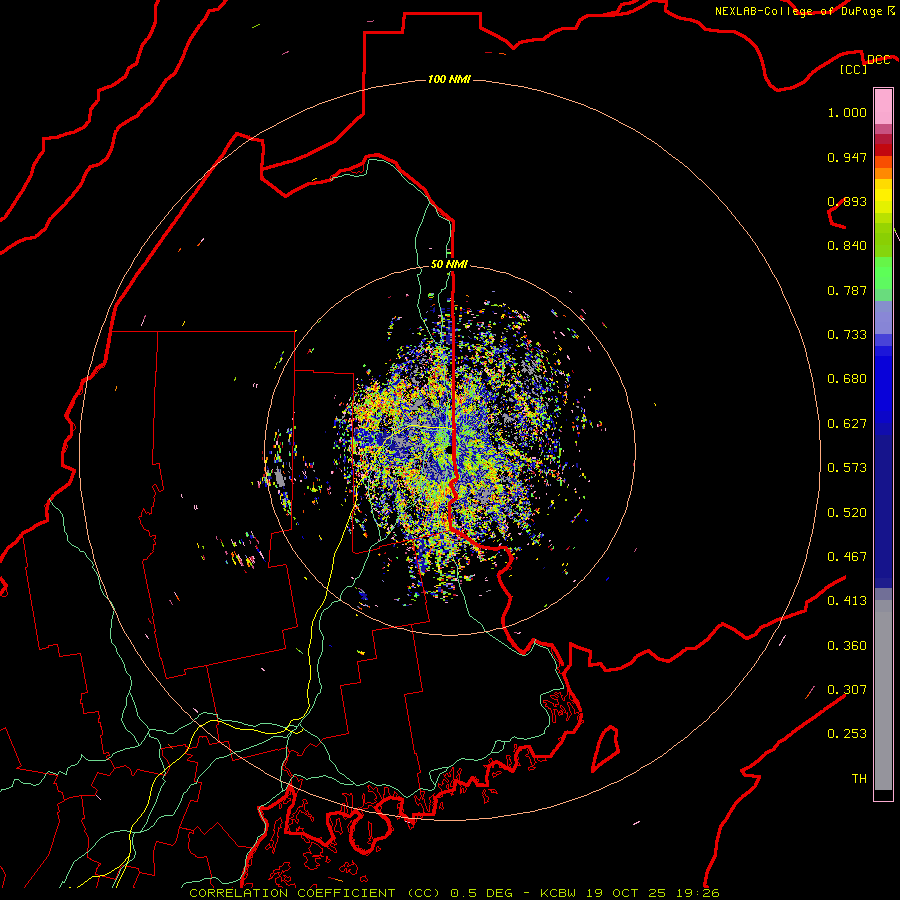Click the 0.680 legend value
This screenshot has height=900, width=900.
pos(847,379)
